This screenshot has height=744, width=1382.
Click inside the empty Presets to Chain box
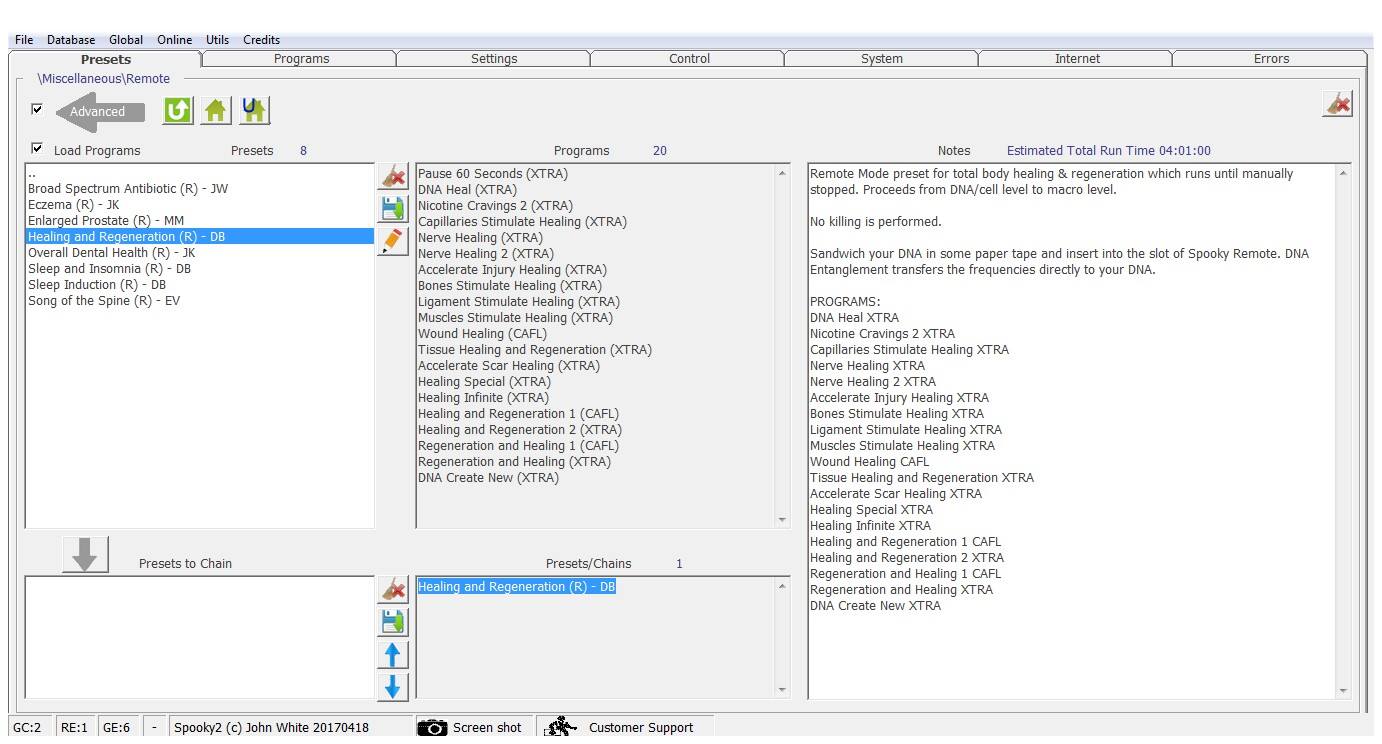click(199, 637)
